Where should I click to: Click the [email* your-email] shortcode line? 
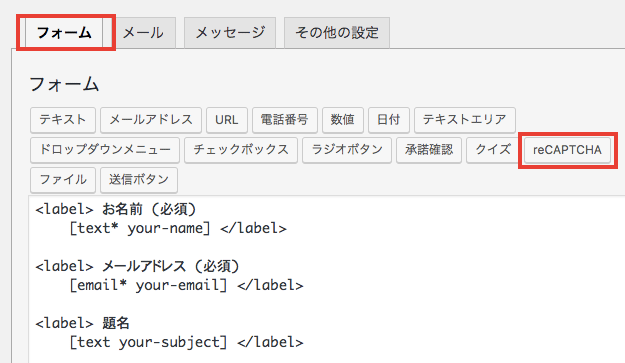tap(186, 285)
